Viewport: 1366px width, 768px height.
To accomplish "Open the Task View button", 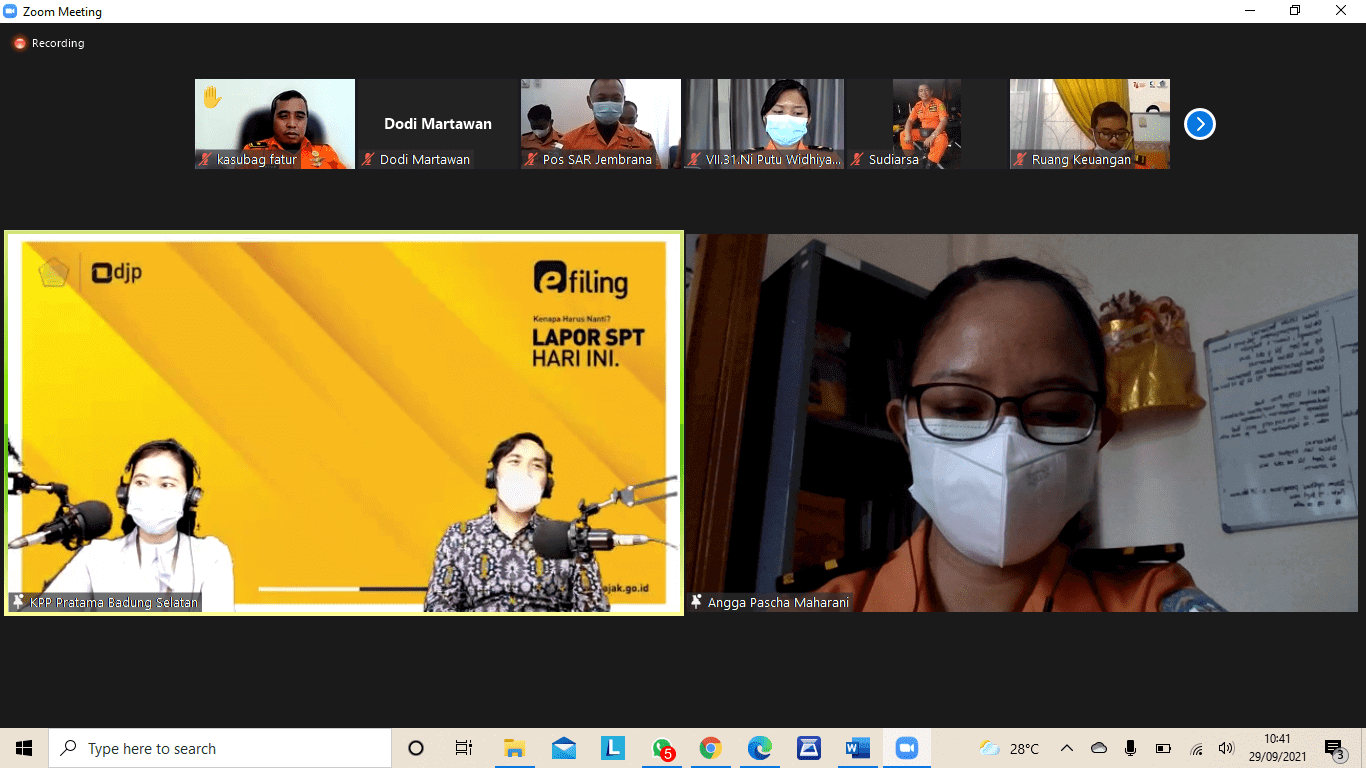I will coord(464,748).
